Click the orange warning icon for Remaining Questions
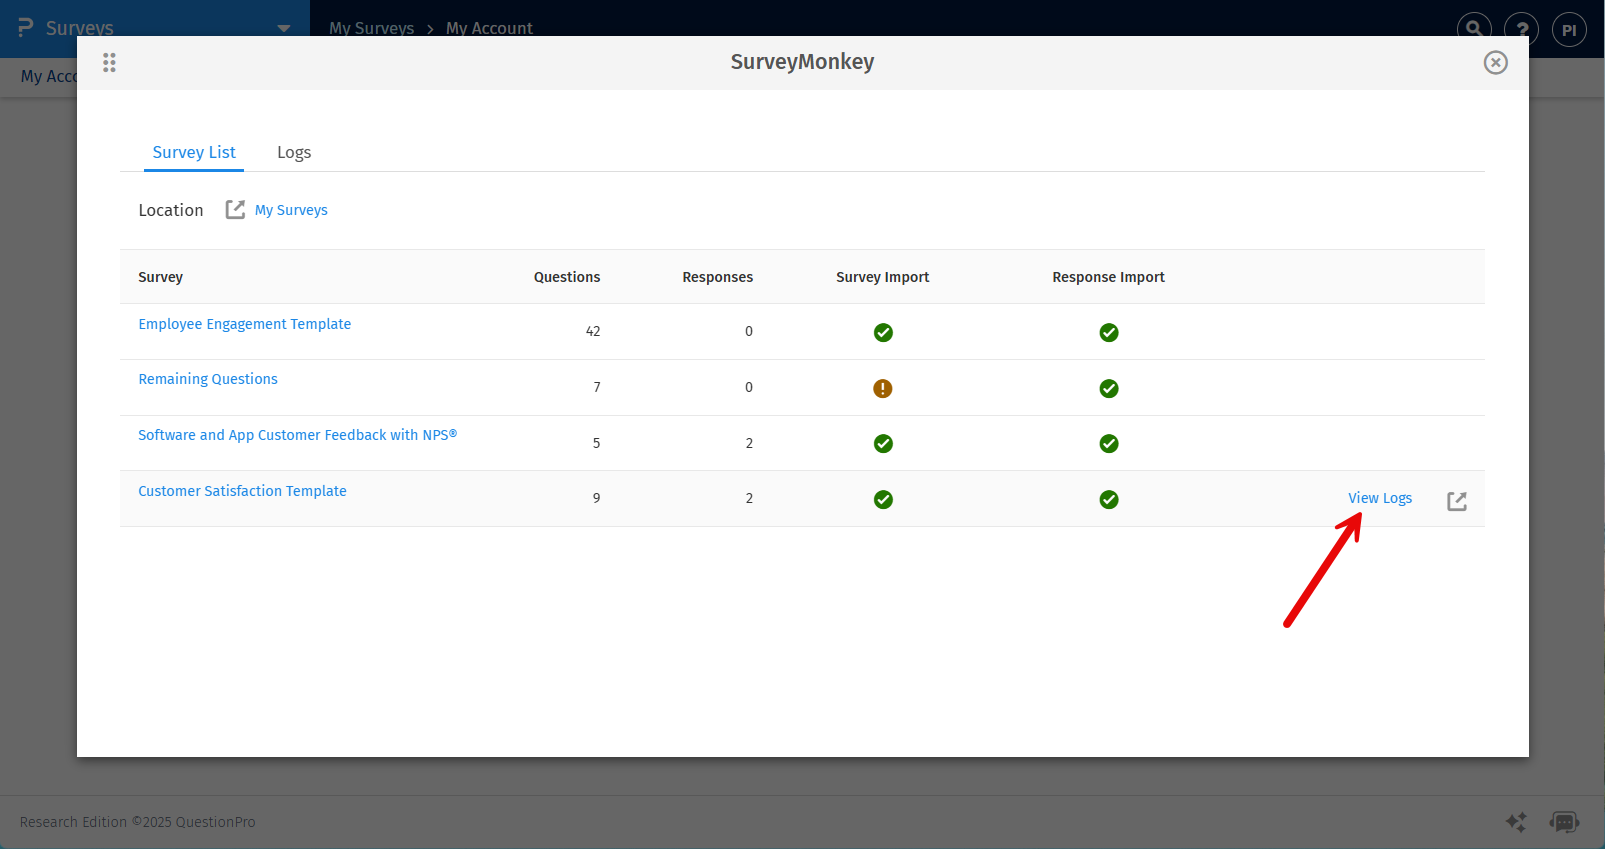This screenshot has width=1605, height=849. pos(882,388)
